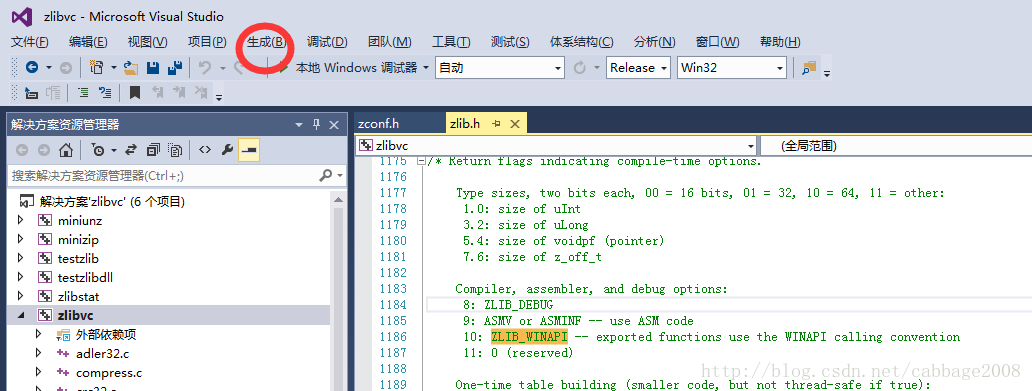This screenshot has height=391, width=1032.
Task: Toggle the pin on zlib.h tab
Action: pos(497,123)
